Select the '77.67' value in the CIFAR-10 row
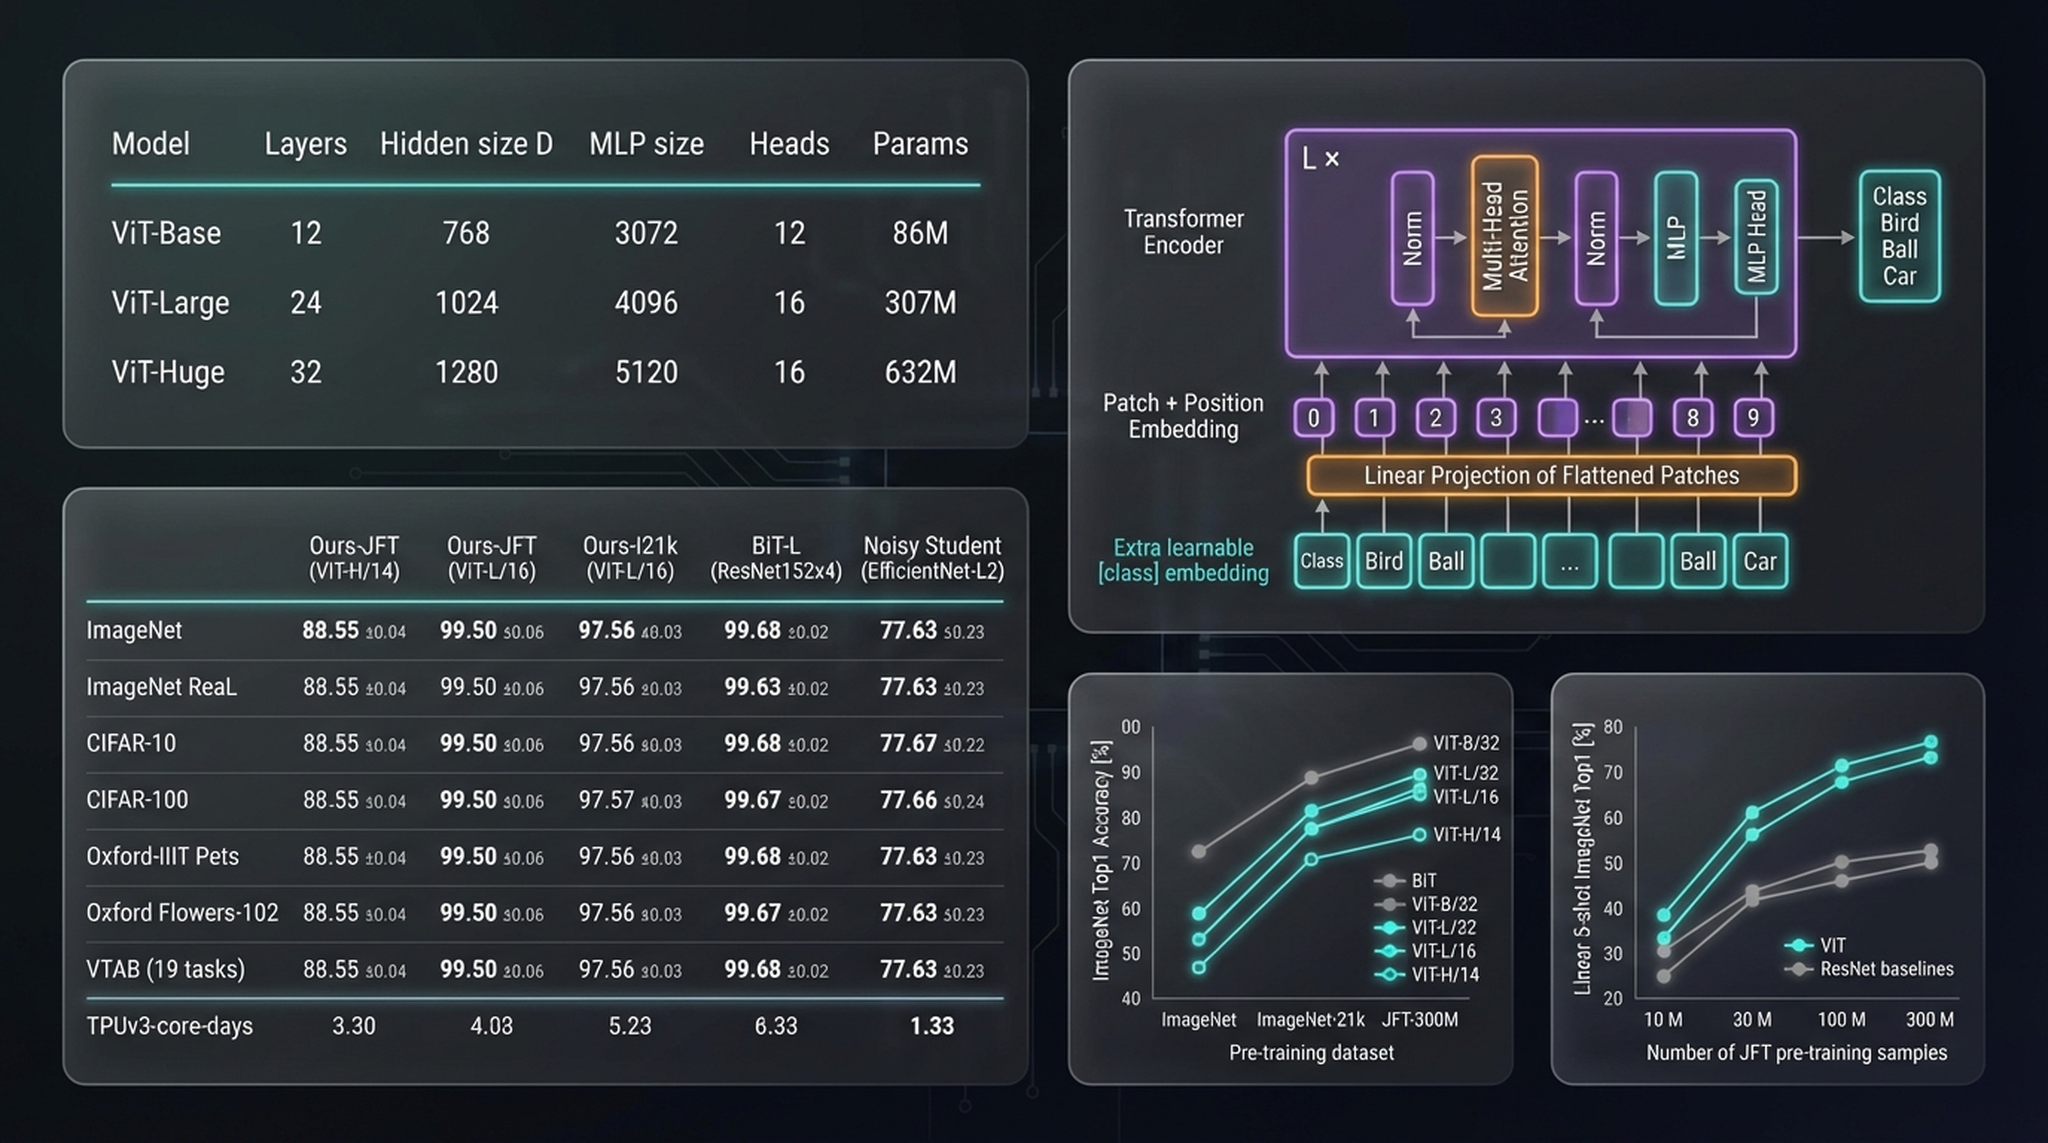This screenshot has width=2048, height=1143. [x=908, y=743]
